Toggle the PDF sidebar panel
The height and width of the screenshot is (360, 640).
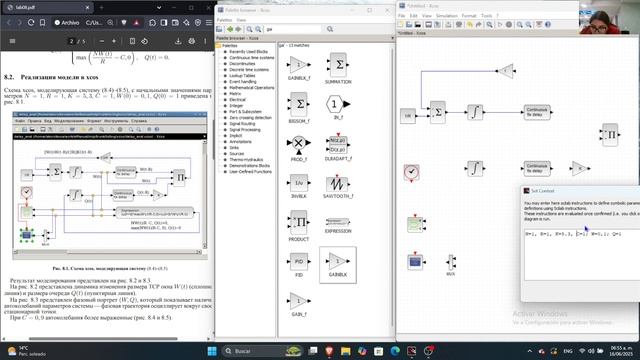(12, 41)
